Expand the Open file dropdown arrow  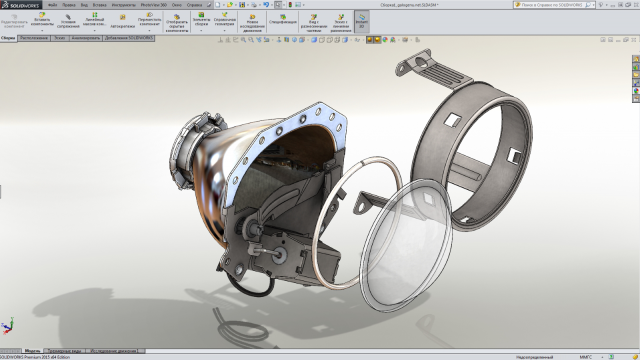tap(236, 5)
